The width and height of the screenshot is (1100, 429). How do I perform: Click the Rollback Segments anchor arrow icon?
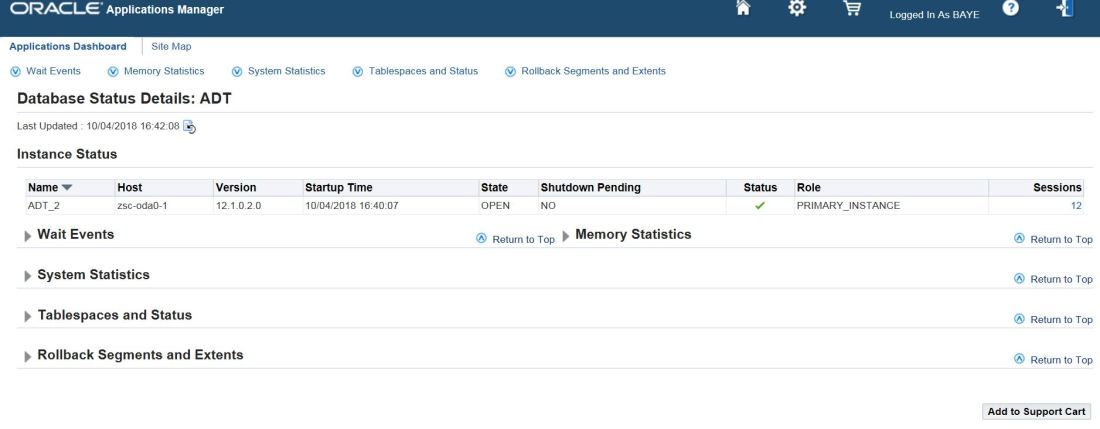510,71
